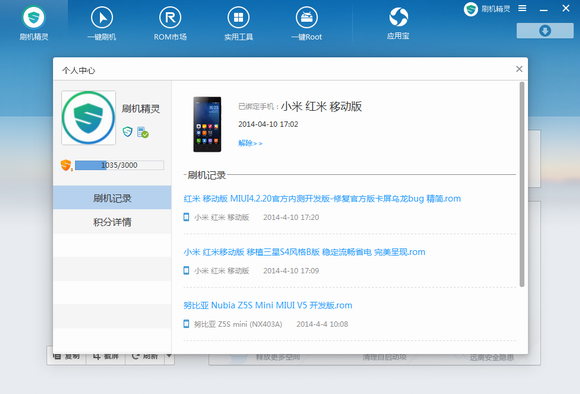Click the 2014-4-4 10:08 timestamp
The height and width of the screenshot is (394, 580).
322,324
